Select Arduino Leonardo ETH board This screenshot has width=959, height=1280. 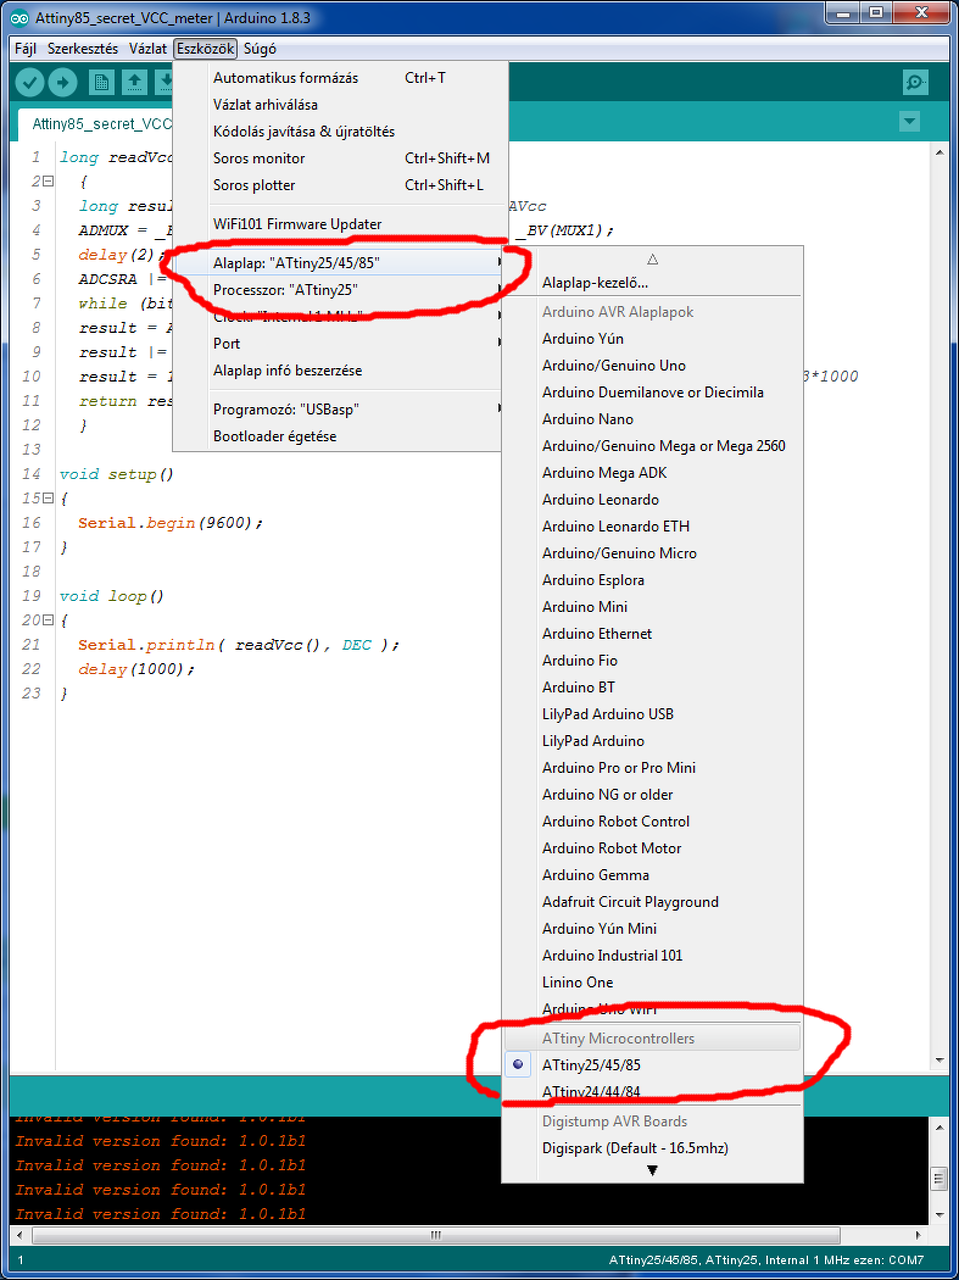652,526
